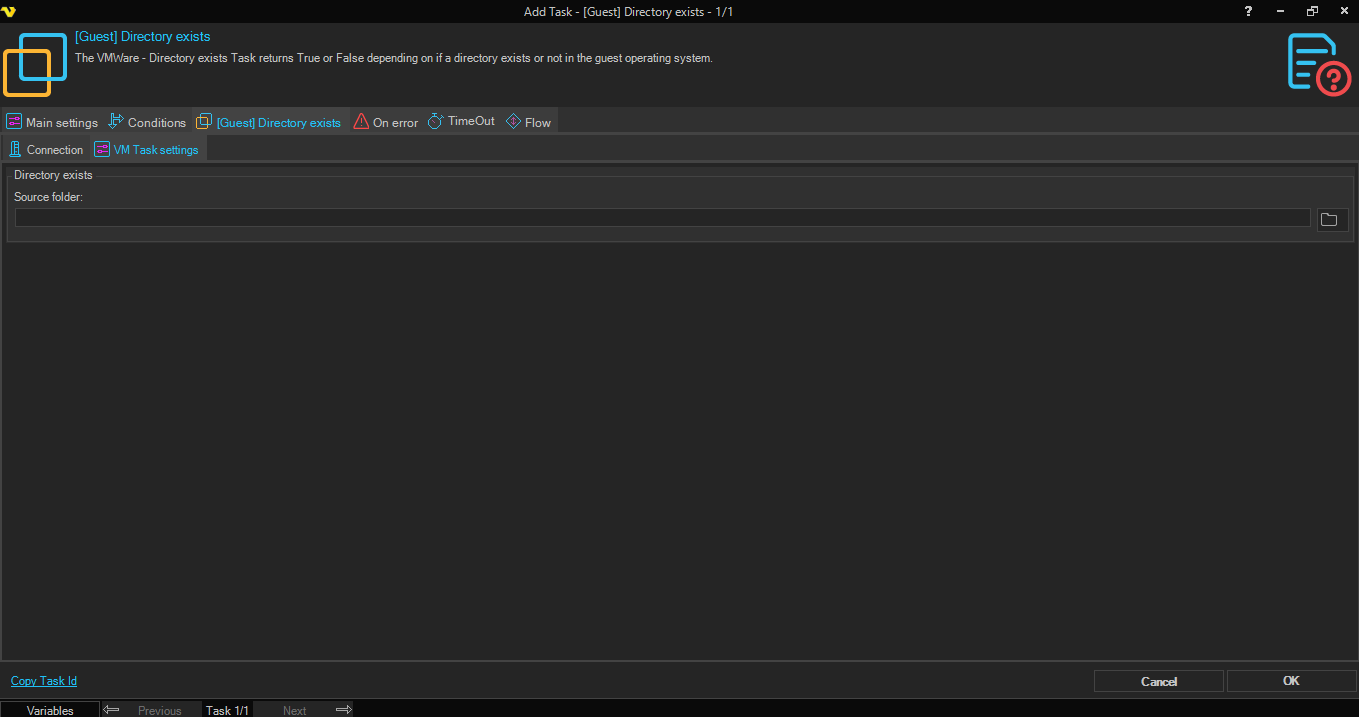Screen dimensions: 1359x717
Task: Click the Copy Task Id link
Action: click(44, 681)
